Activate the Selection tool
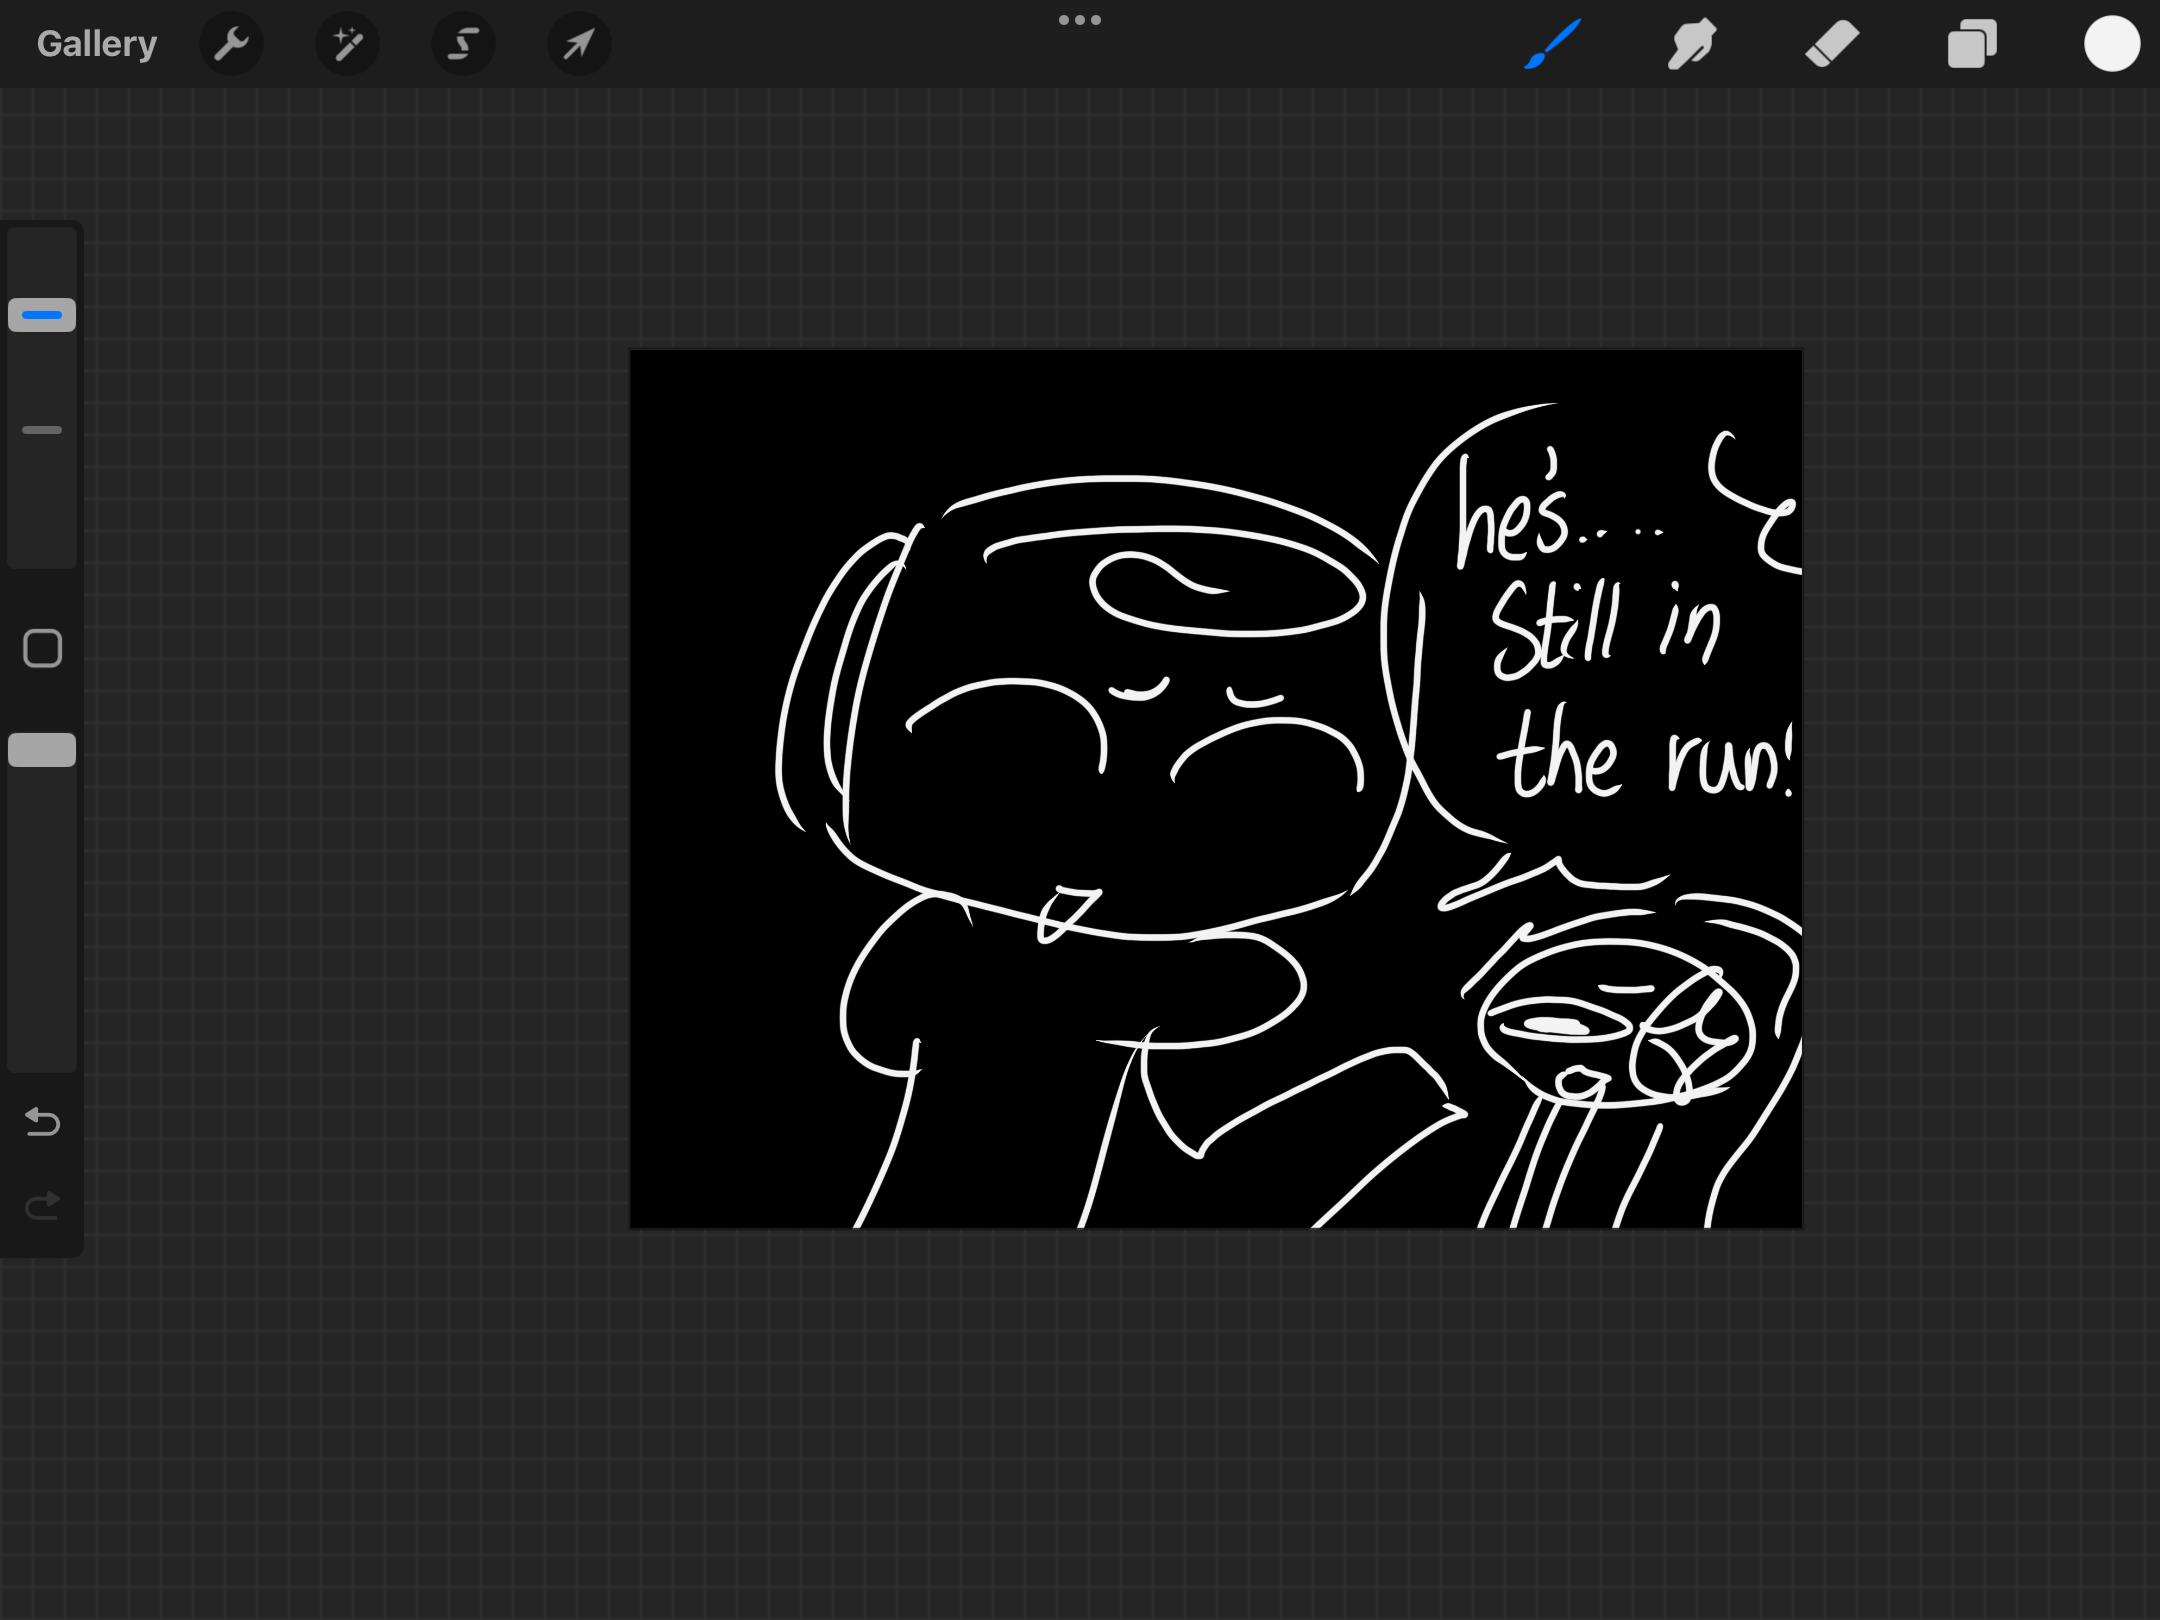2160x1620 pixels. pyautogui.click(x=463, y=44)
